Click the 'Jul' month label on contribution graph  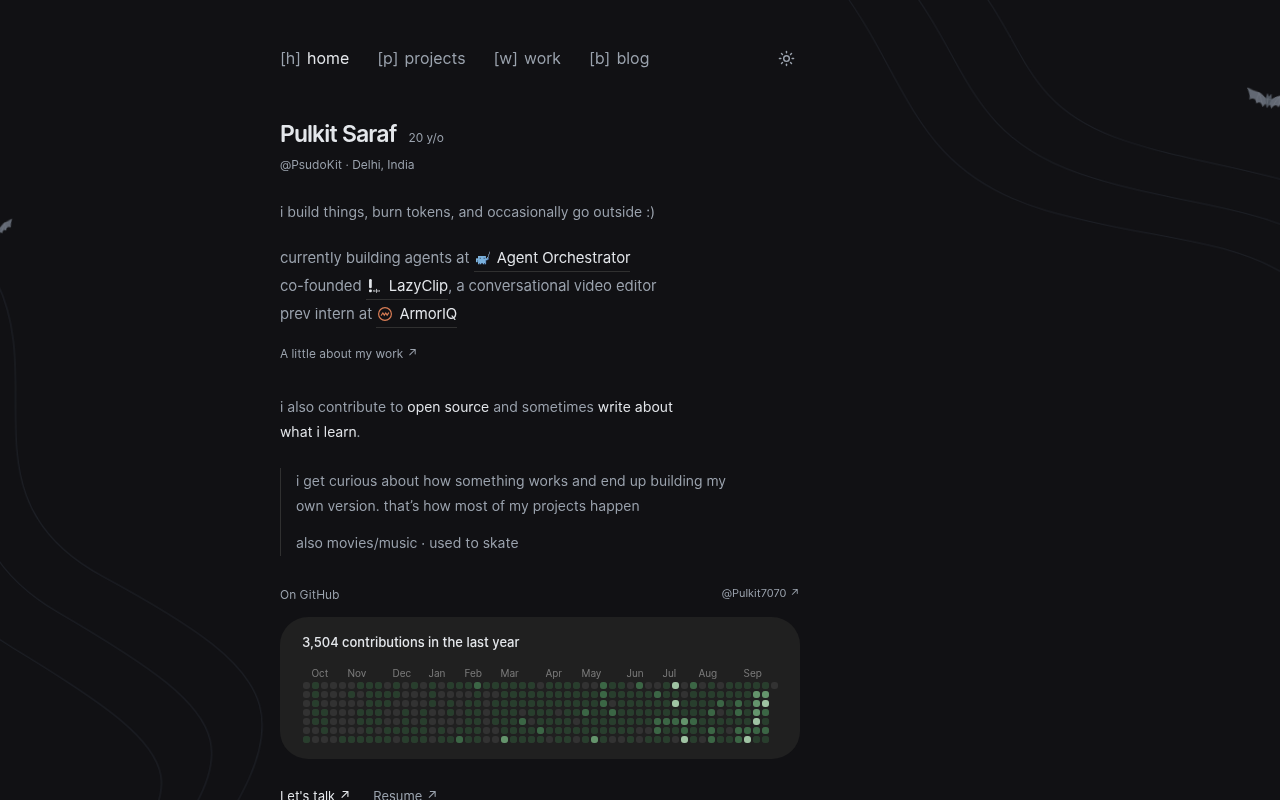[669, 673]
